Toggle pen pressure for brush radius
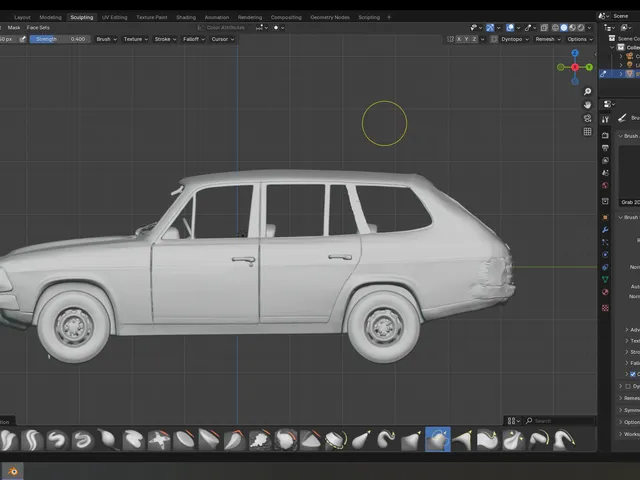Viewport: 640px width, 480px height. [x=23, y=39]
